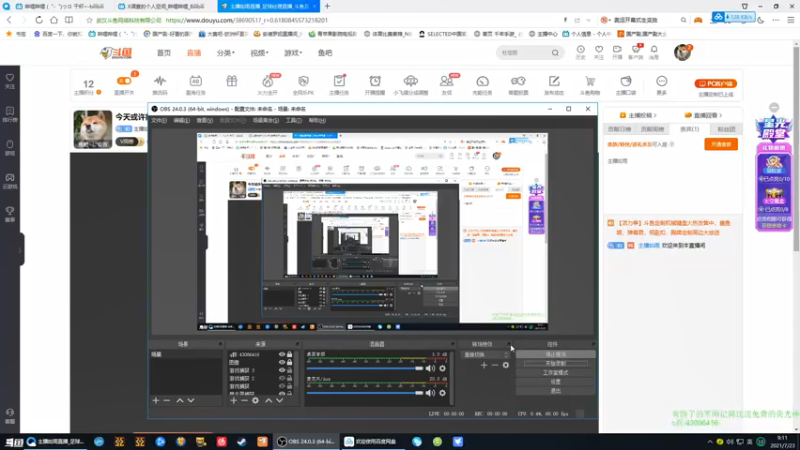The image size is (800, 450).
Task: Toggle visibility eye of 图像 source
Action: tap(282, 362)
